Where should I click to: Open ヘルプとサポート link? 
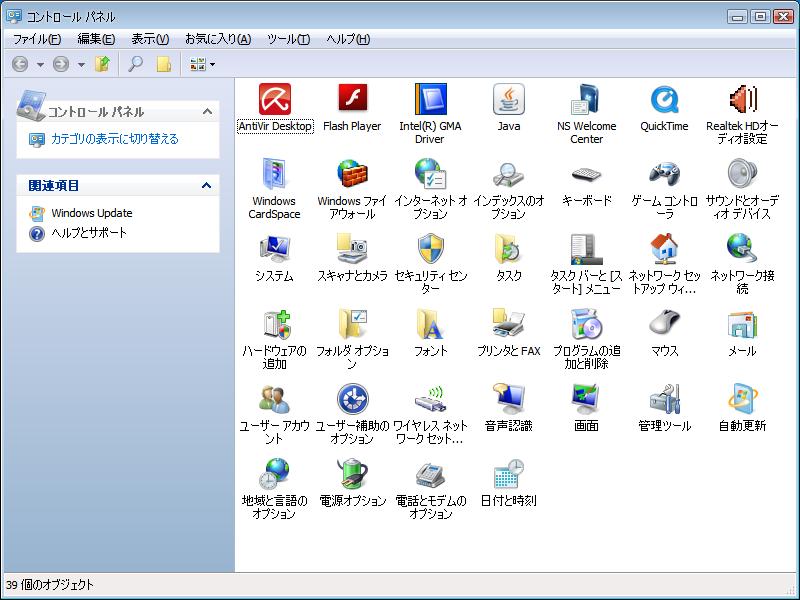point(89,233)
